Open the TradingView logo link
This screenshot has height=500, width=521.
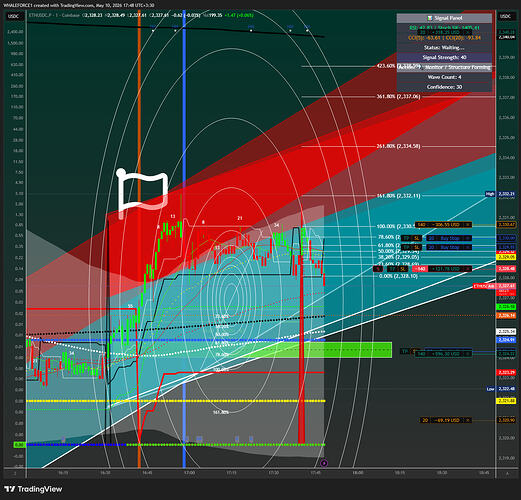(x=34, y=489)
